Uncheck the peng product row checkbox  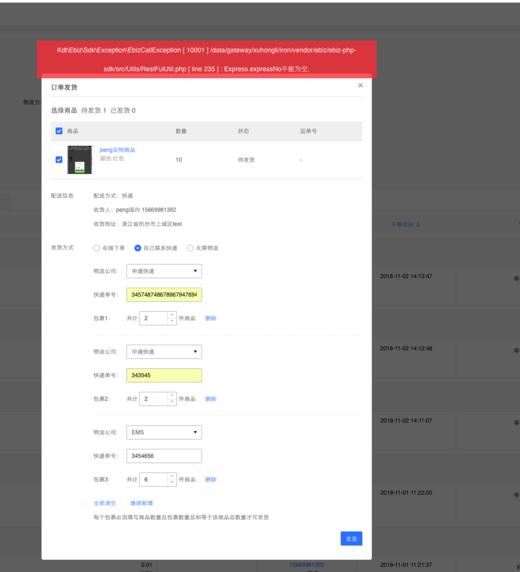click(59, 159)
